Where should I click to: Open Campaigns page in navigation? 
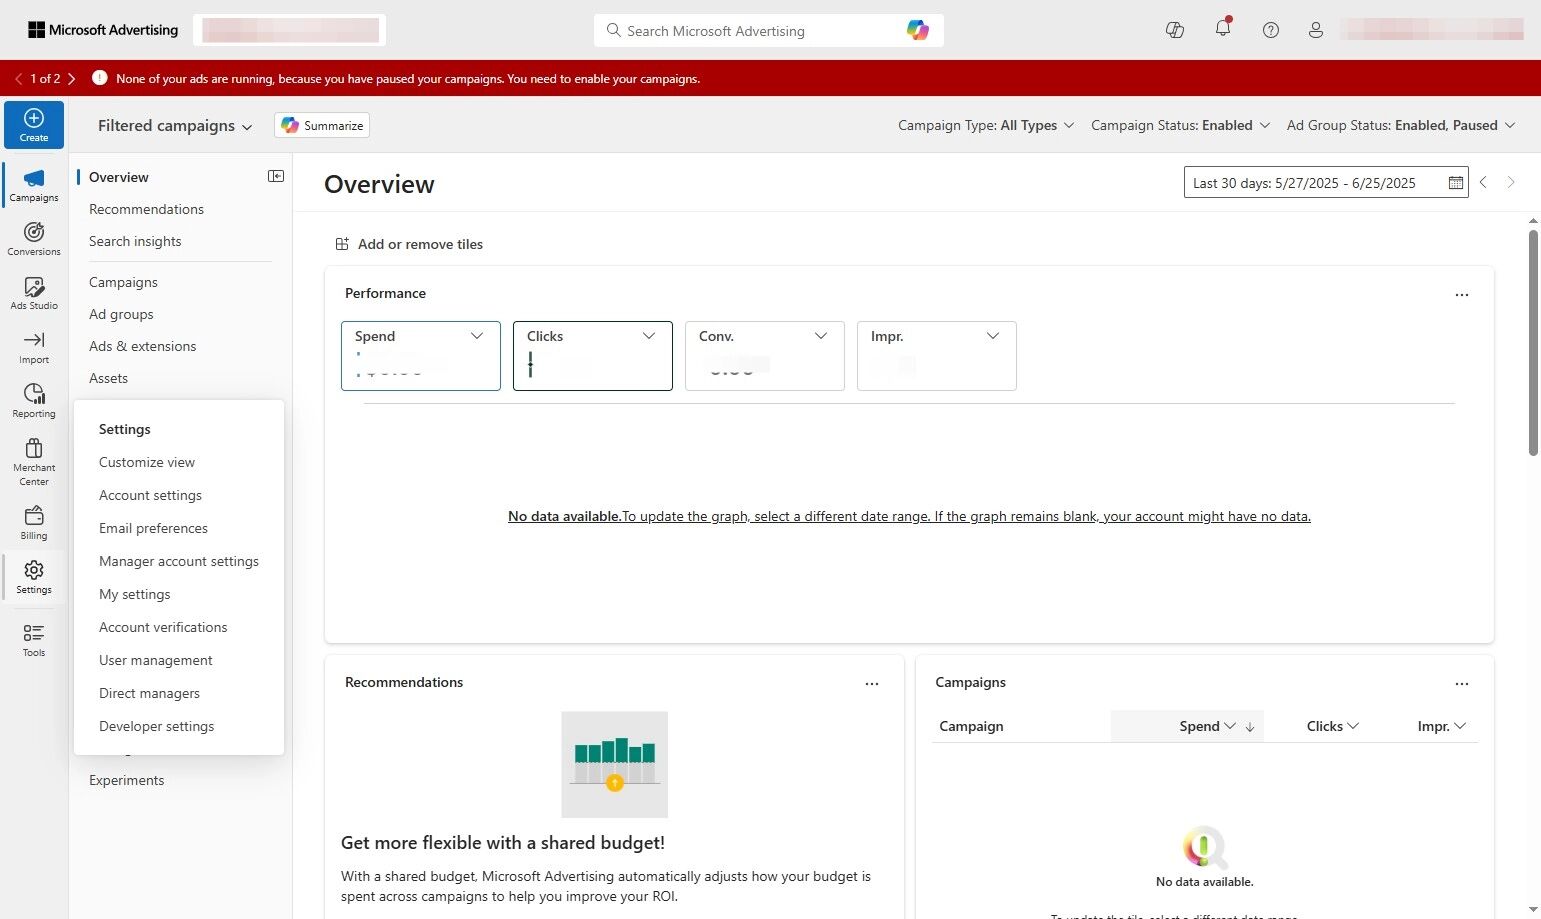[123, 282]
